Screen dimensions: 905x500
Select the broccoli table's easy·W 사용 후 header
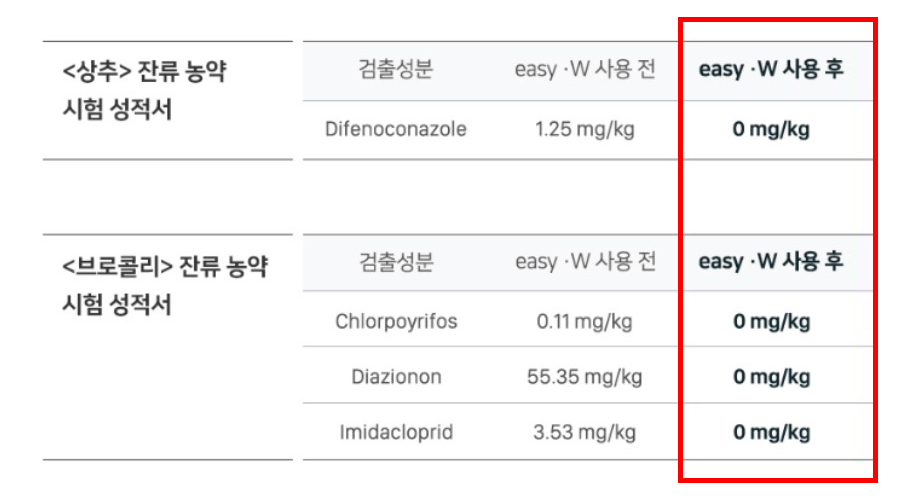771,262
